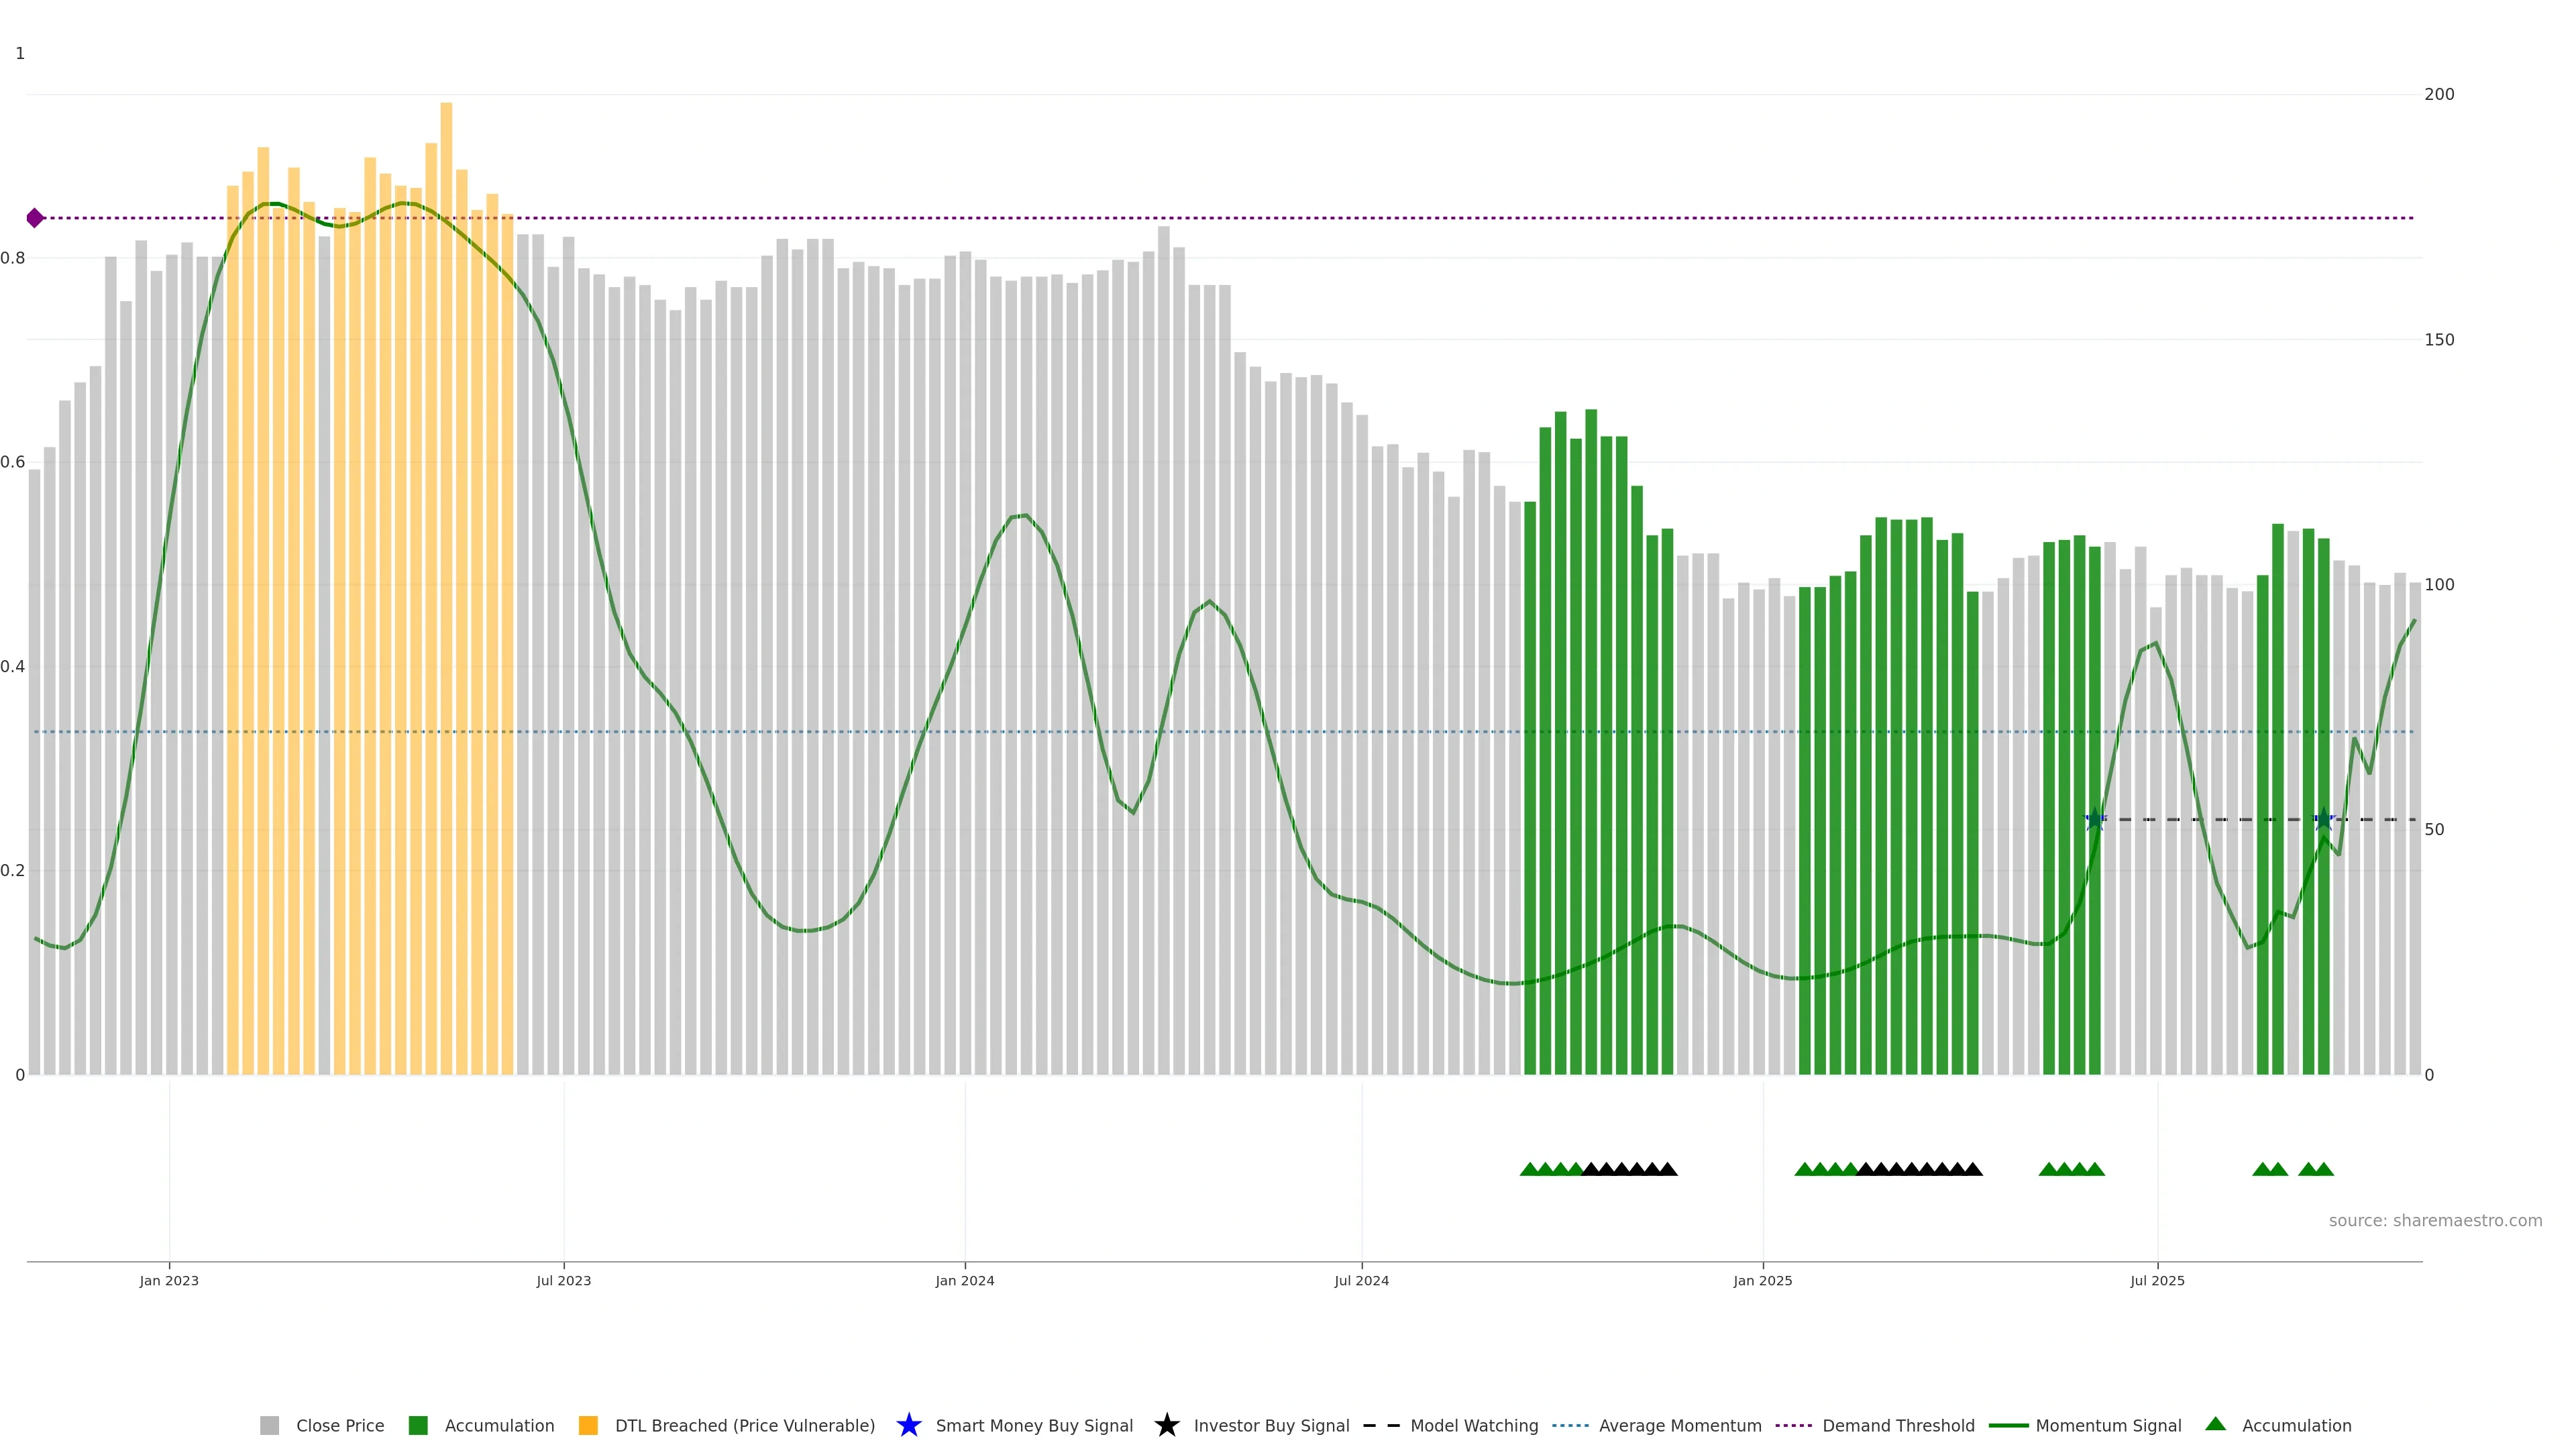The image size is (2576, 1449).
Task: Click the black star Investor Buy legend icon
Action: (x=1166, y=1425)
